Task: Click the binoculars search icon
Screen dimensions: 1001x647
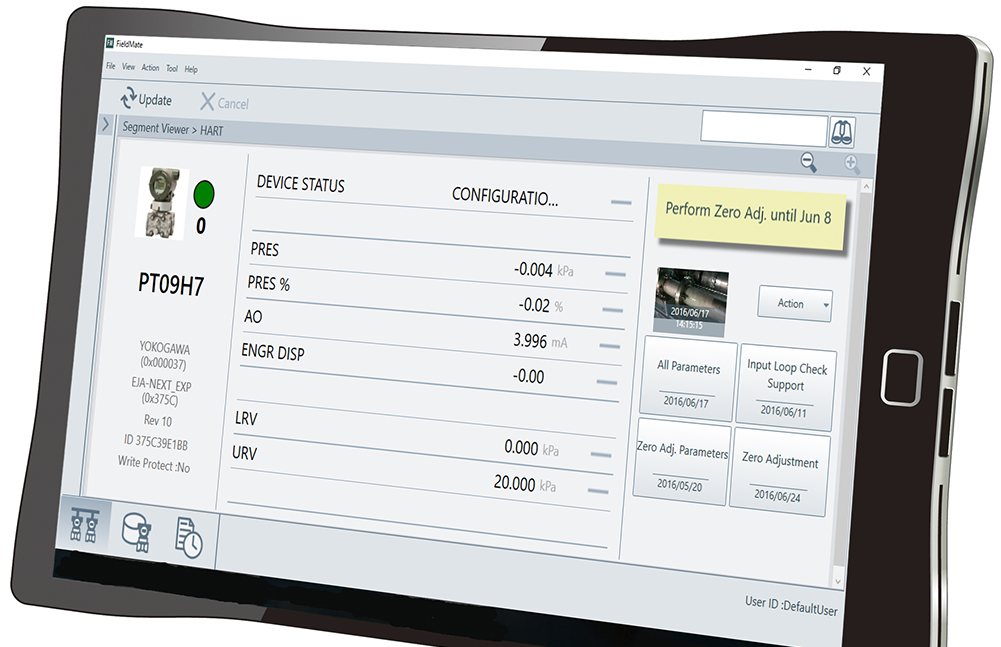Action: pyautogui.click(x=842, y=132)
